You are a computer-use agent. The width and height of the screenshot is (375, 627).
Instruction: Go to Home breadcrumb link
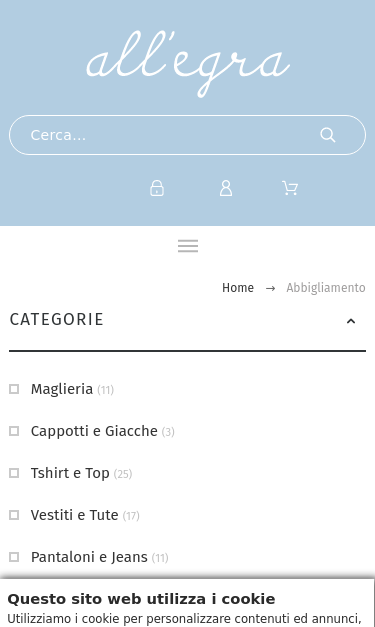click(x=238, y=288)
